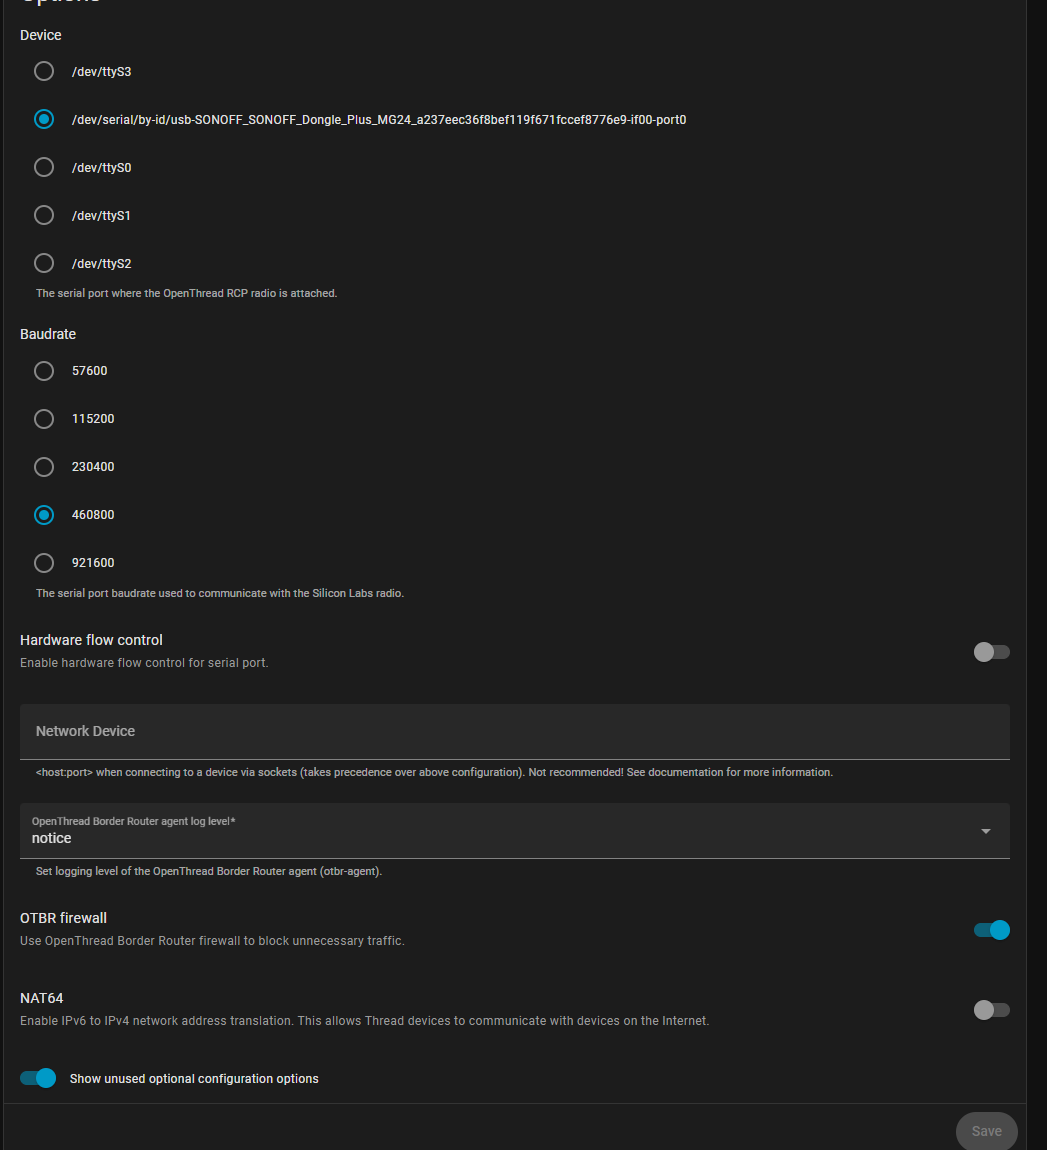Screen dimensions: 1047x1150
Task: Select /dev/ttyS2 radio option
Action: [x=44, y=263]
